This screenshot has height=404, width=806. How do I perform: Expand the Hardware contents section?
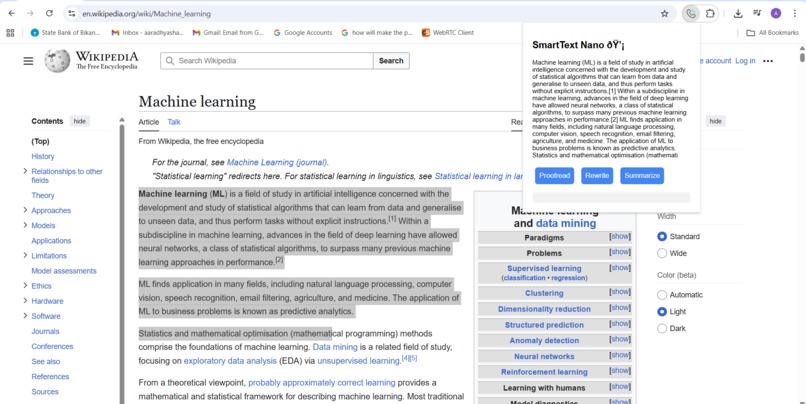coord(25,301)
